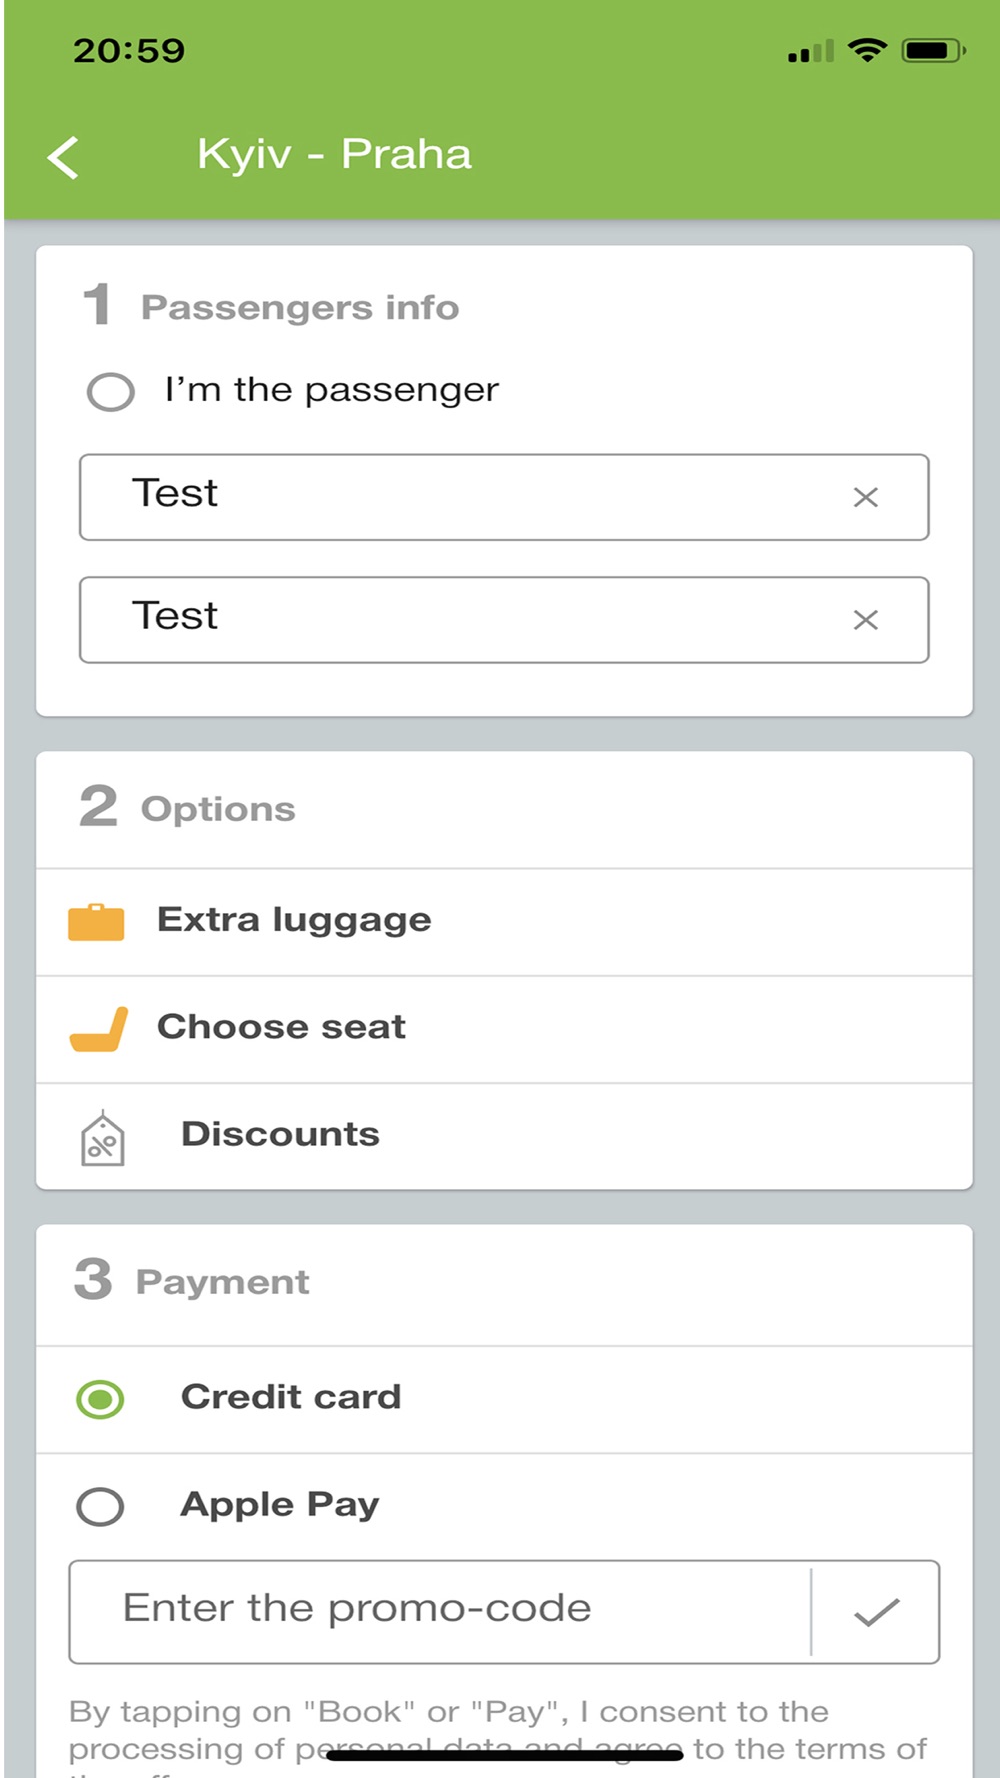Apply promo-code with checkmark icon
The width and height of the screenshot is (1000, 1778).
pos(876,1611)
